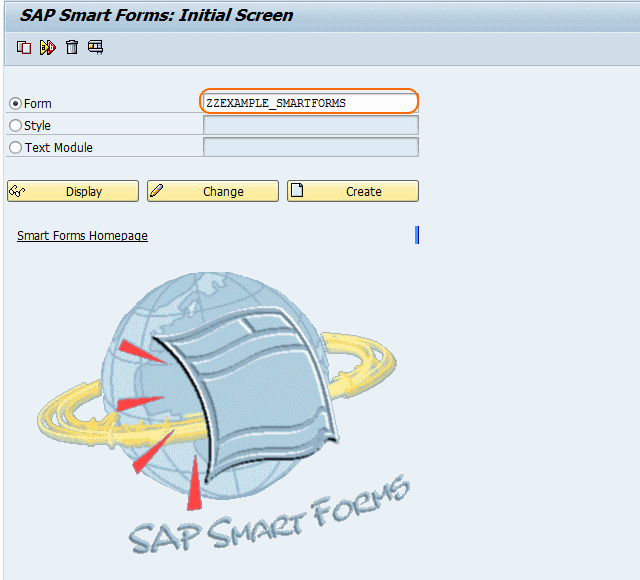This screenshot has height=580, width=640.
Task: Click the blue marker beside the homepage link
Action: click(x=416, y=235)
